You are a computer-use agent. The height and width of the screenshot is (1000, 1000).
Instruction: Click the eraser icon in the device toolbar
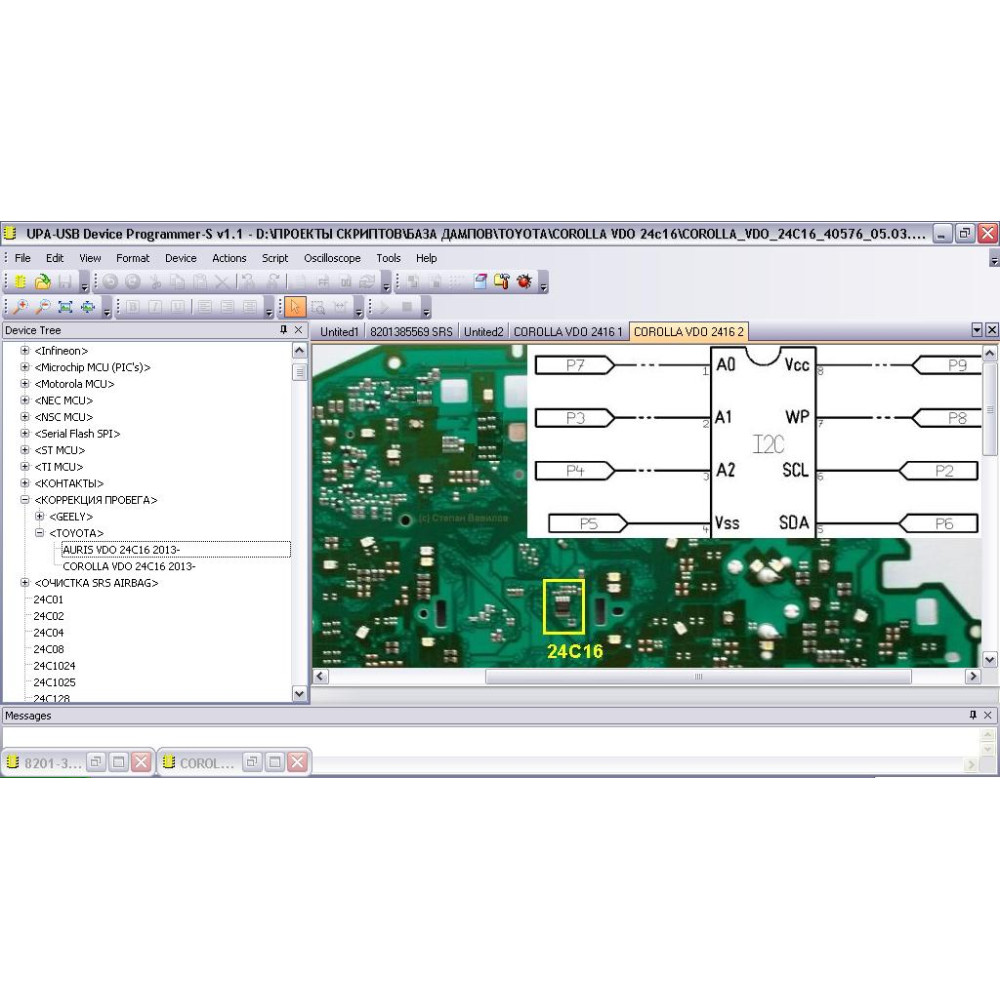pyautogui.click(x=480, y=281)
